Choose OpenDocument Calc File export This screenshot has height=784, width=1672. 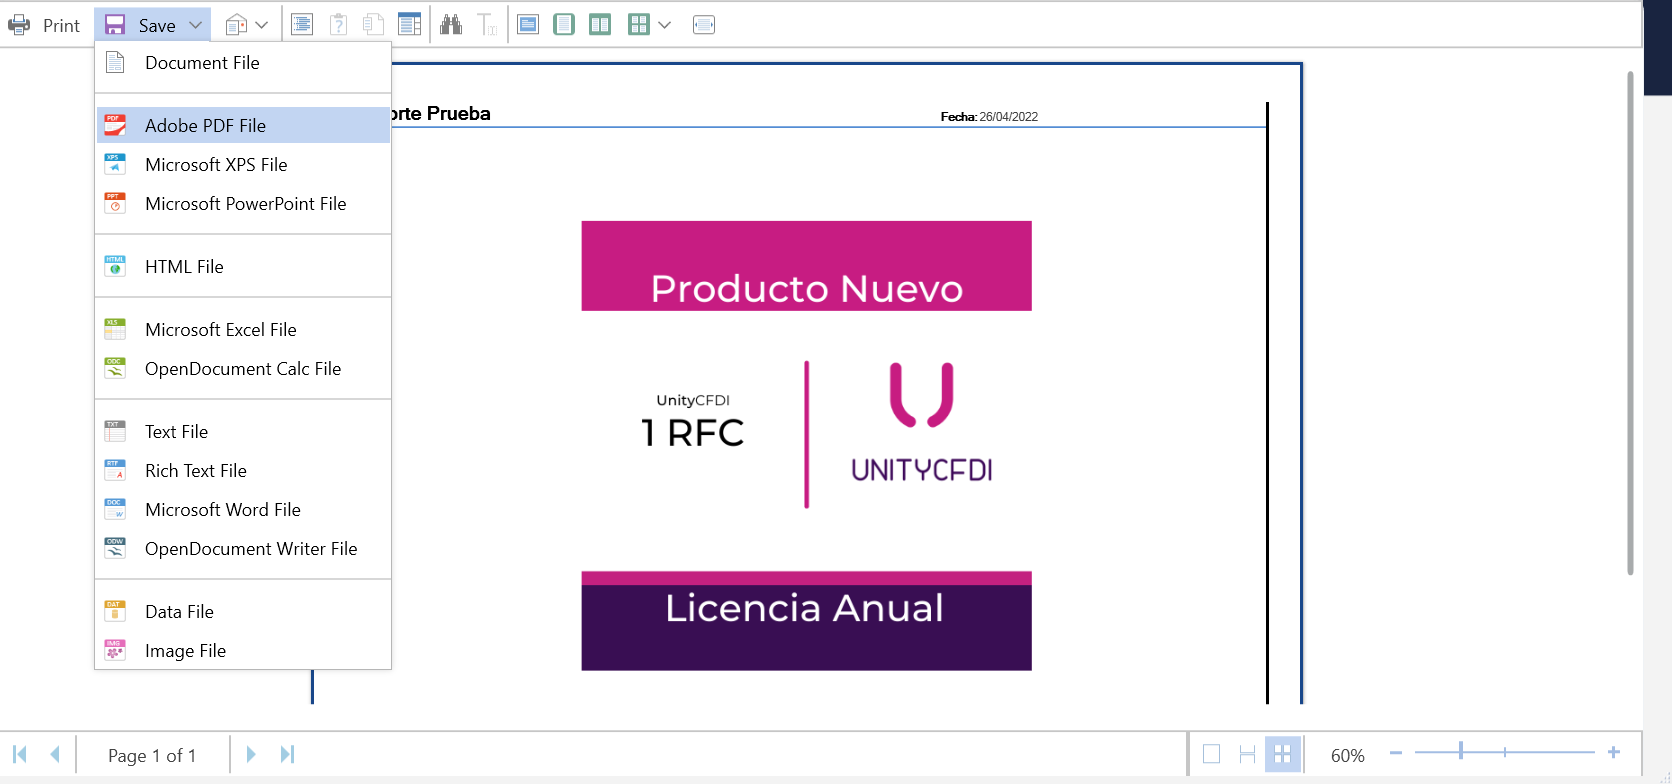pos(243,368)
